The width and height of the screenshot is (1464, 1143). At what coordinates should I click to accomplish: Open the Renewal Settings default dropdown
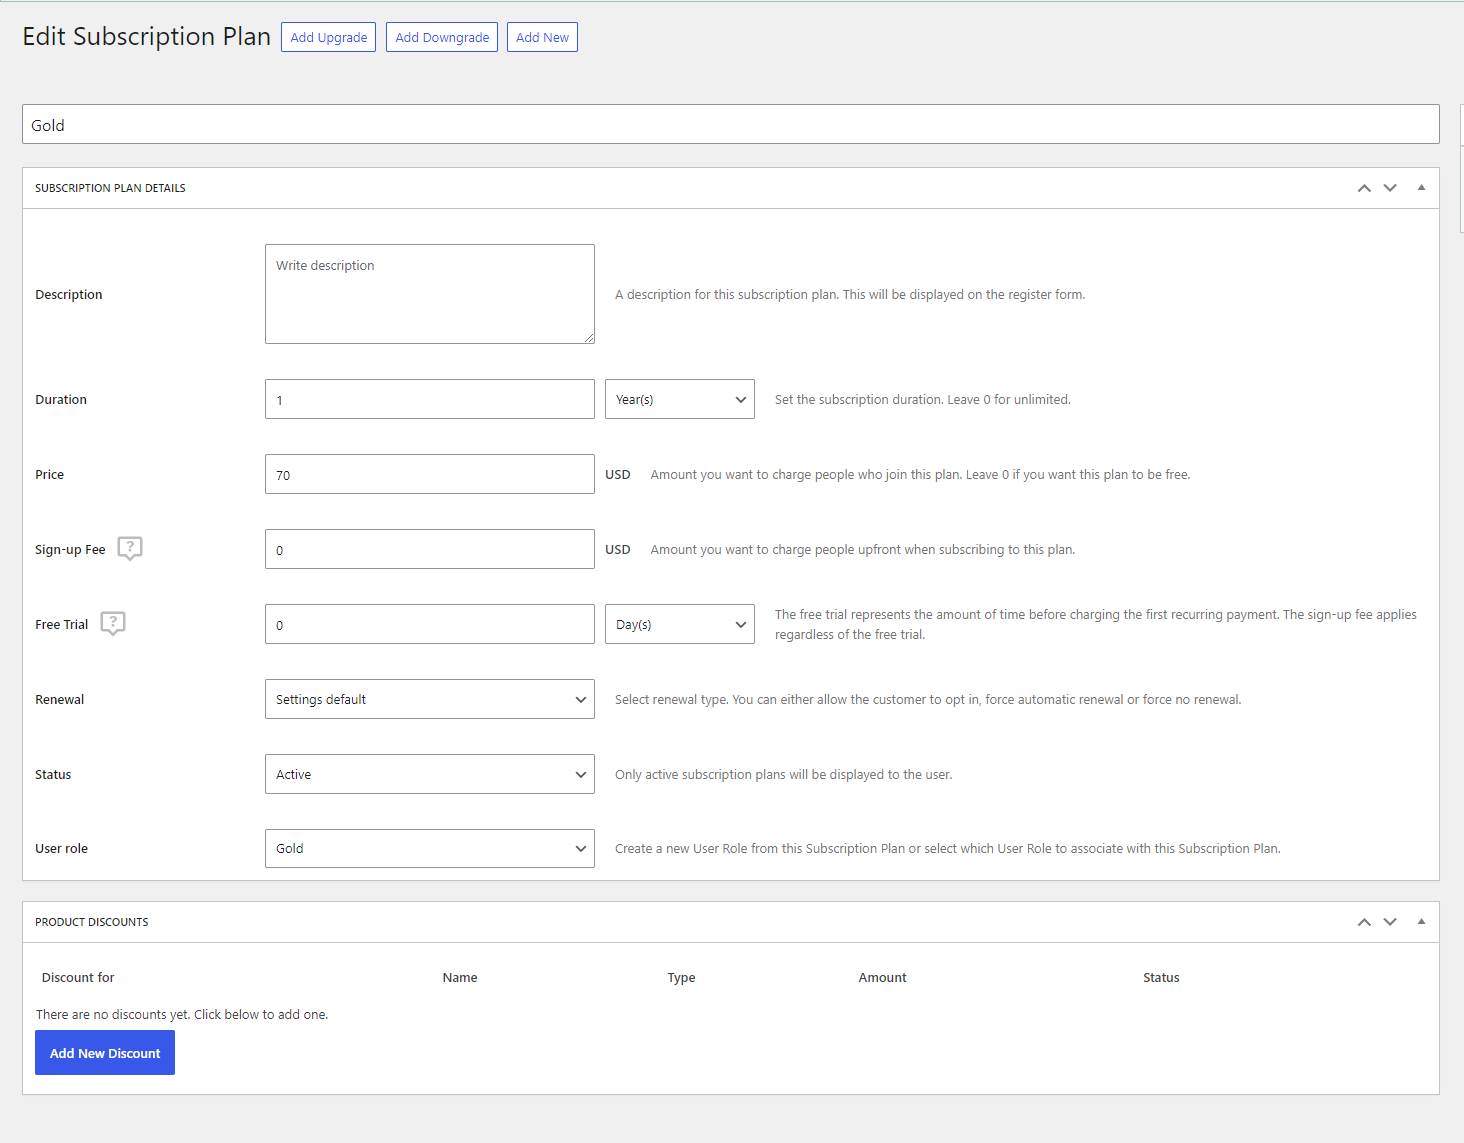429,699
